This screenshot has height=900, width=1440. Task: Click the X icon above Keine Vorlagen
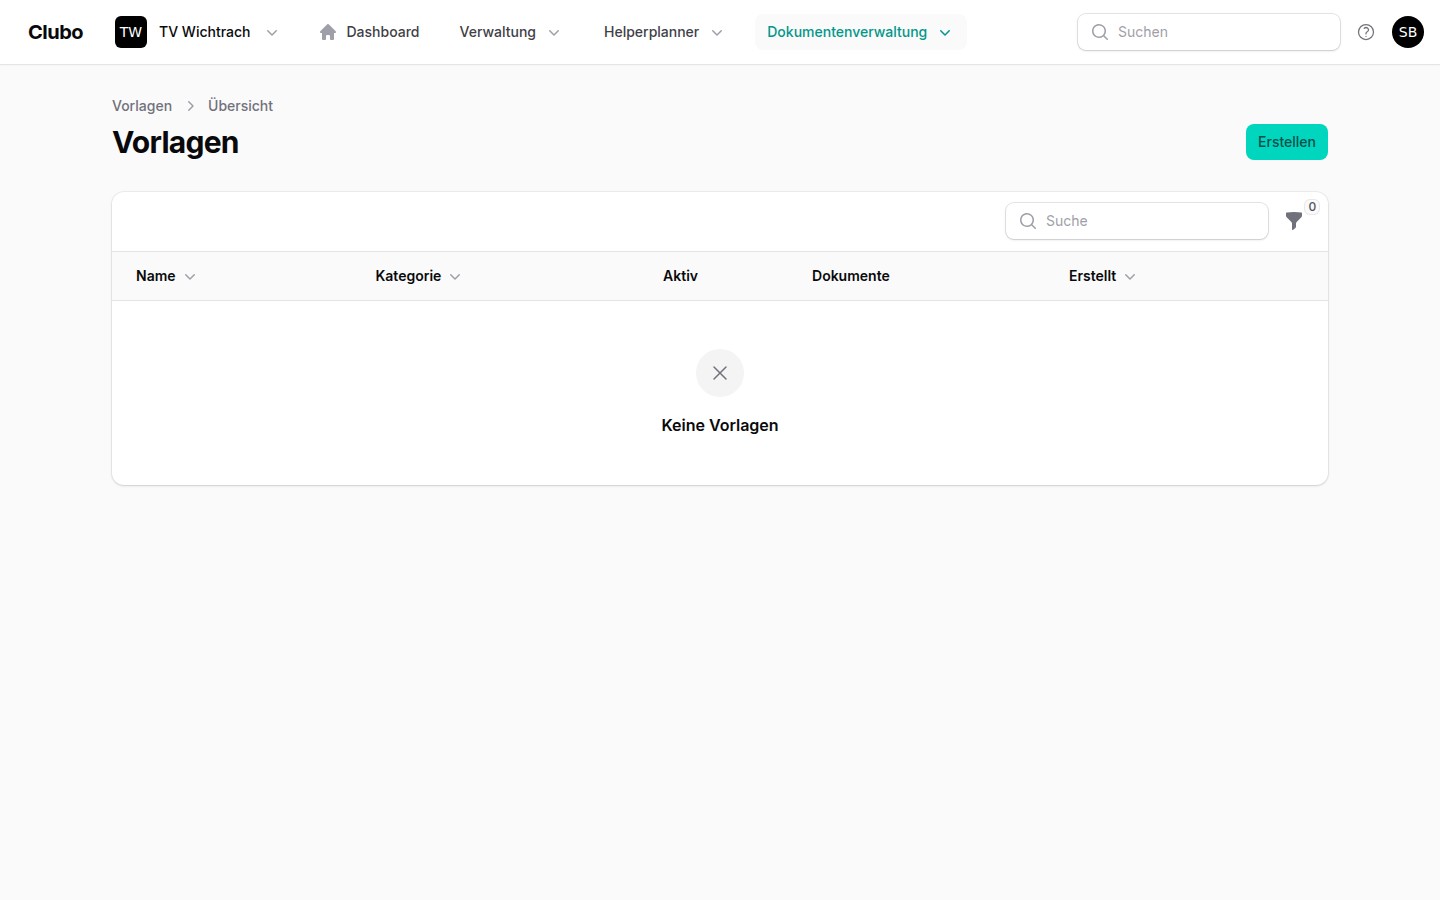pos(720,373)
